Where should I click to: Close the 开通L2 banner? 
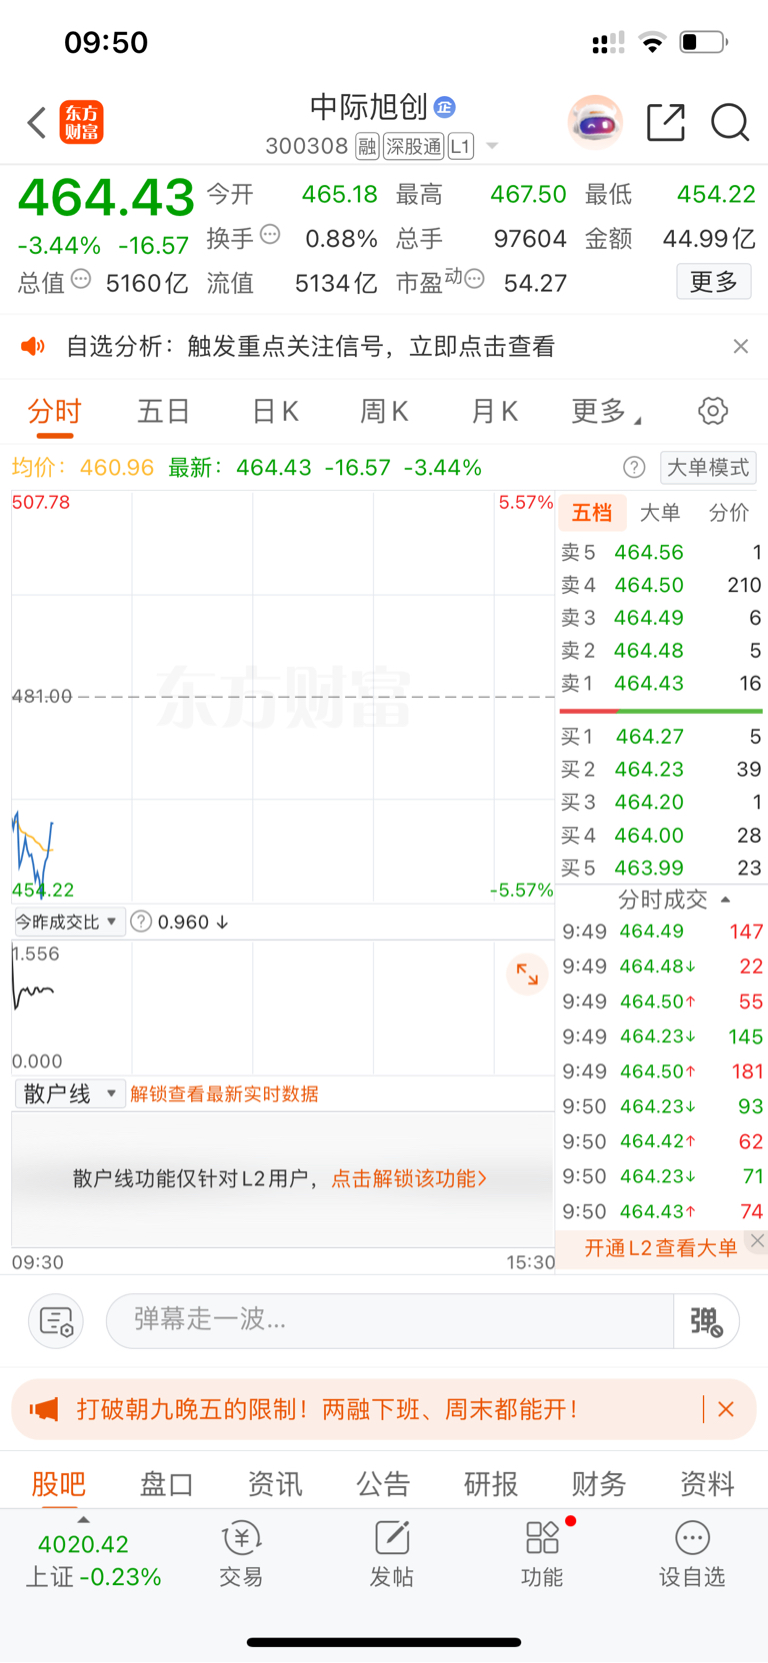coord(758,1241)
